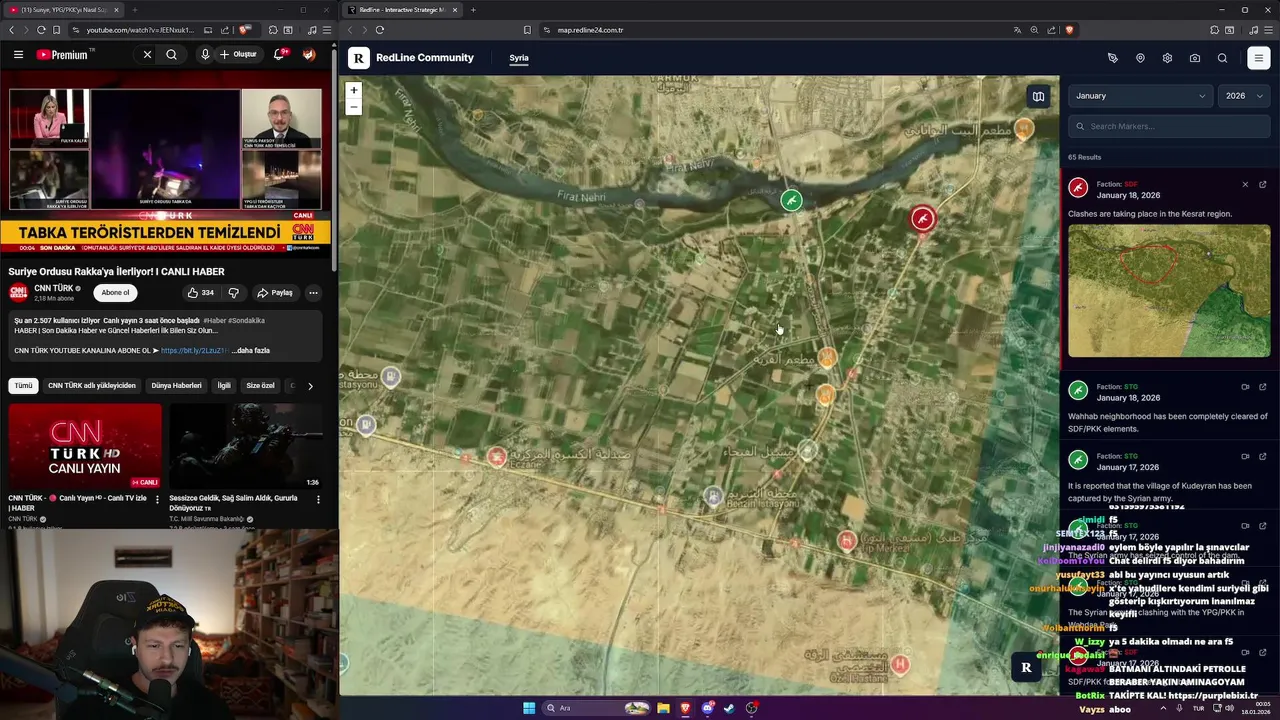Click the green STG marker near Fırat Nehri
1280x720 pixels.
[x=791, y=201]
